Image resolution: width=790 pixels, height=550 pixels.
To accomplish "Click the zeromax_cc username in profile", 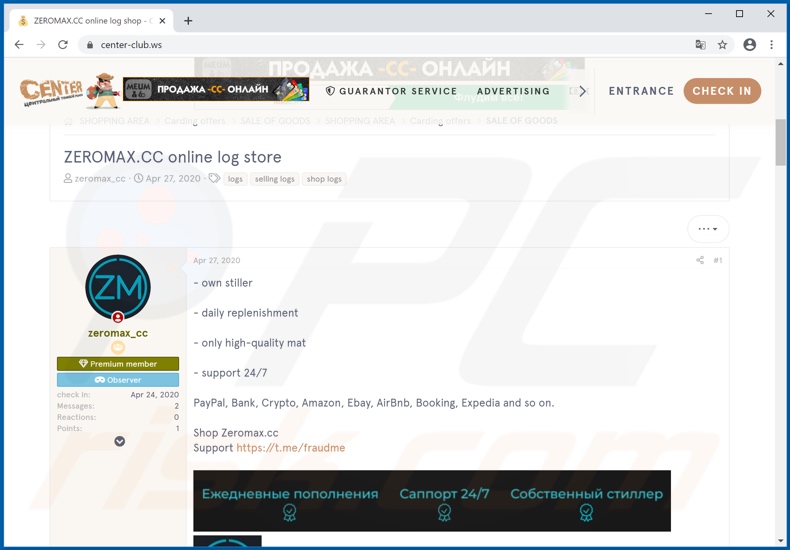I will [x=118, y=333].
